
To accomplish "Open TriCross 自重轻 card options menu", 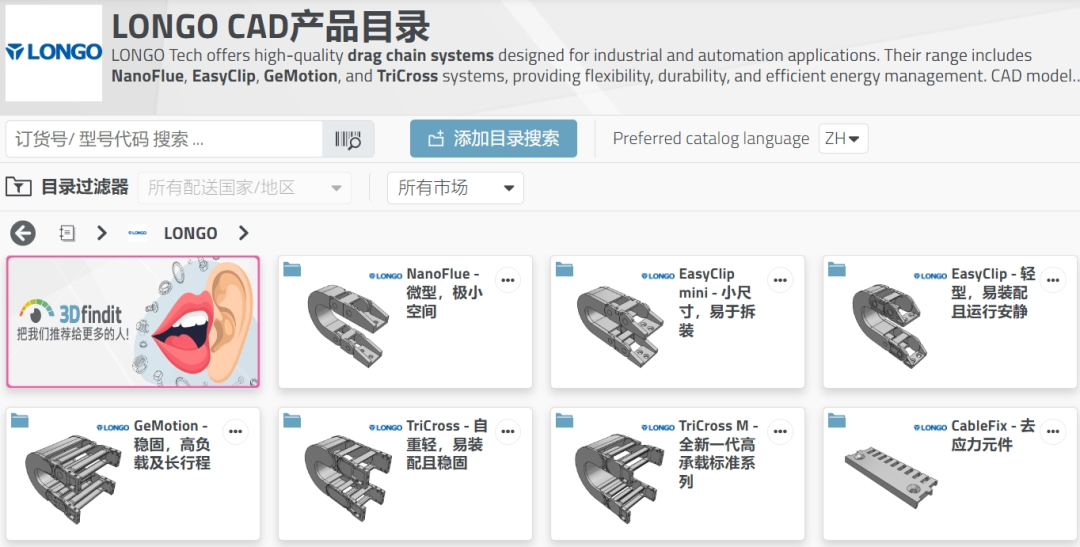I will point(508,432).
